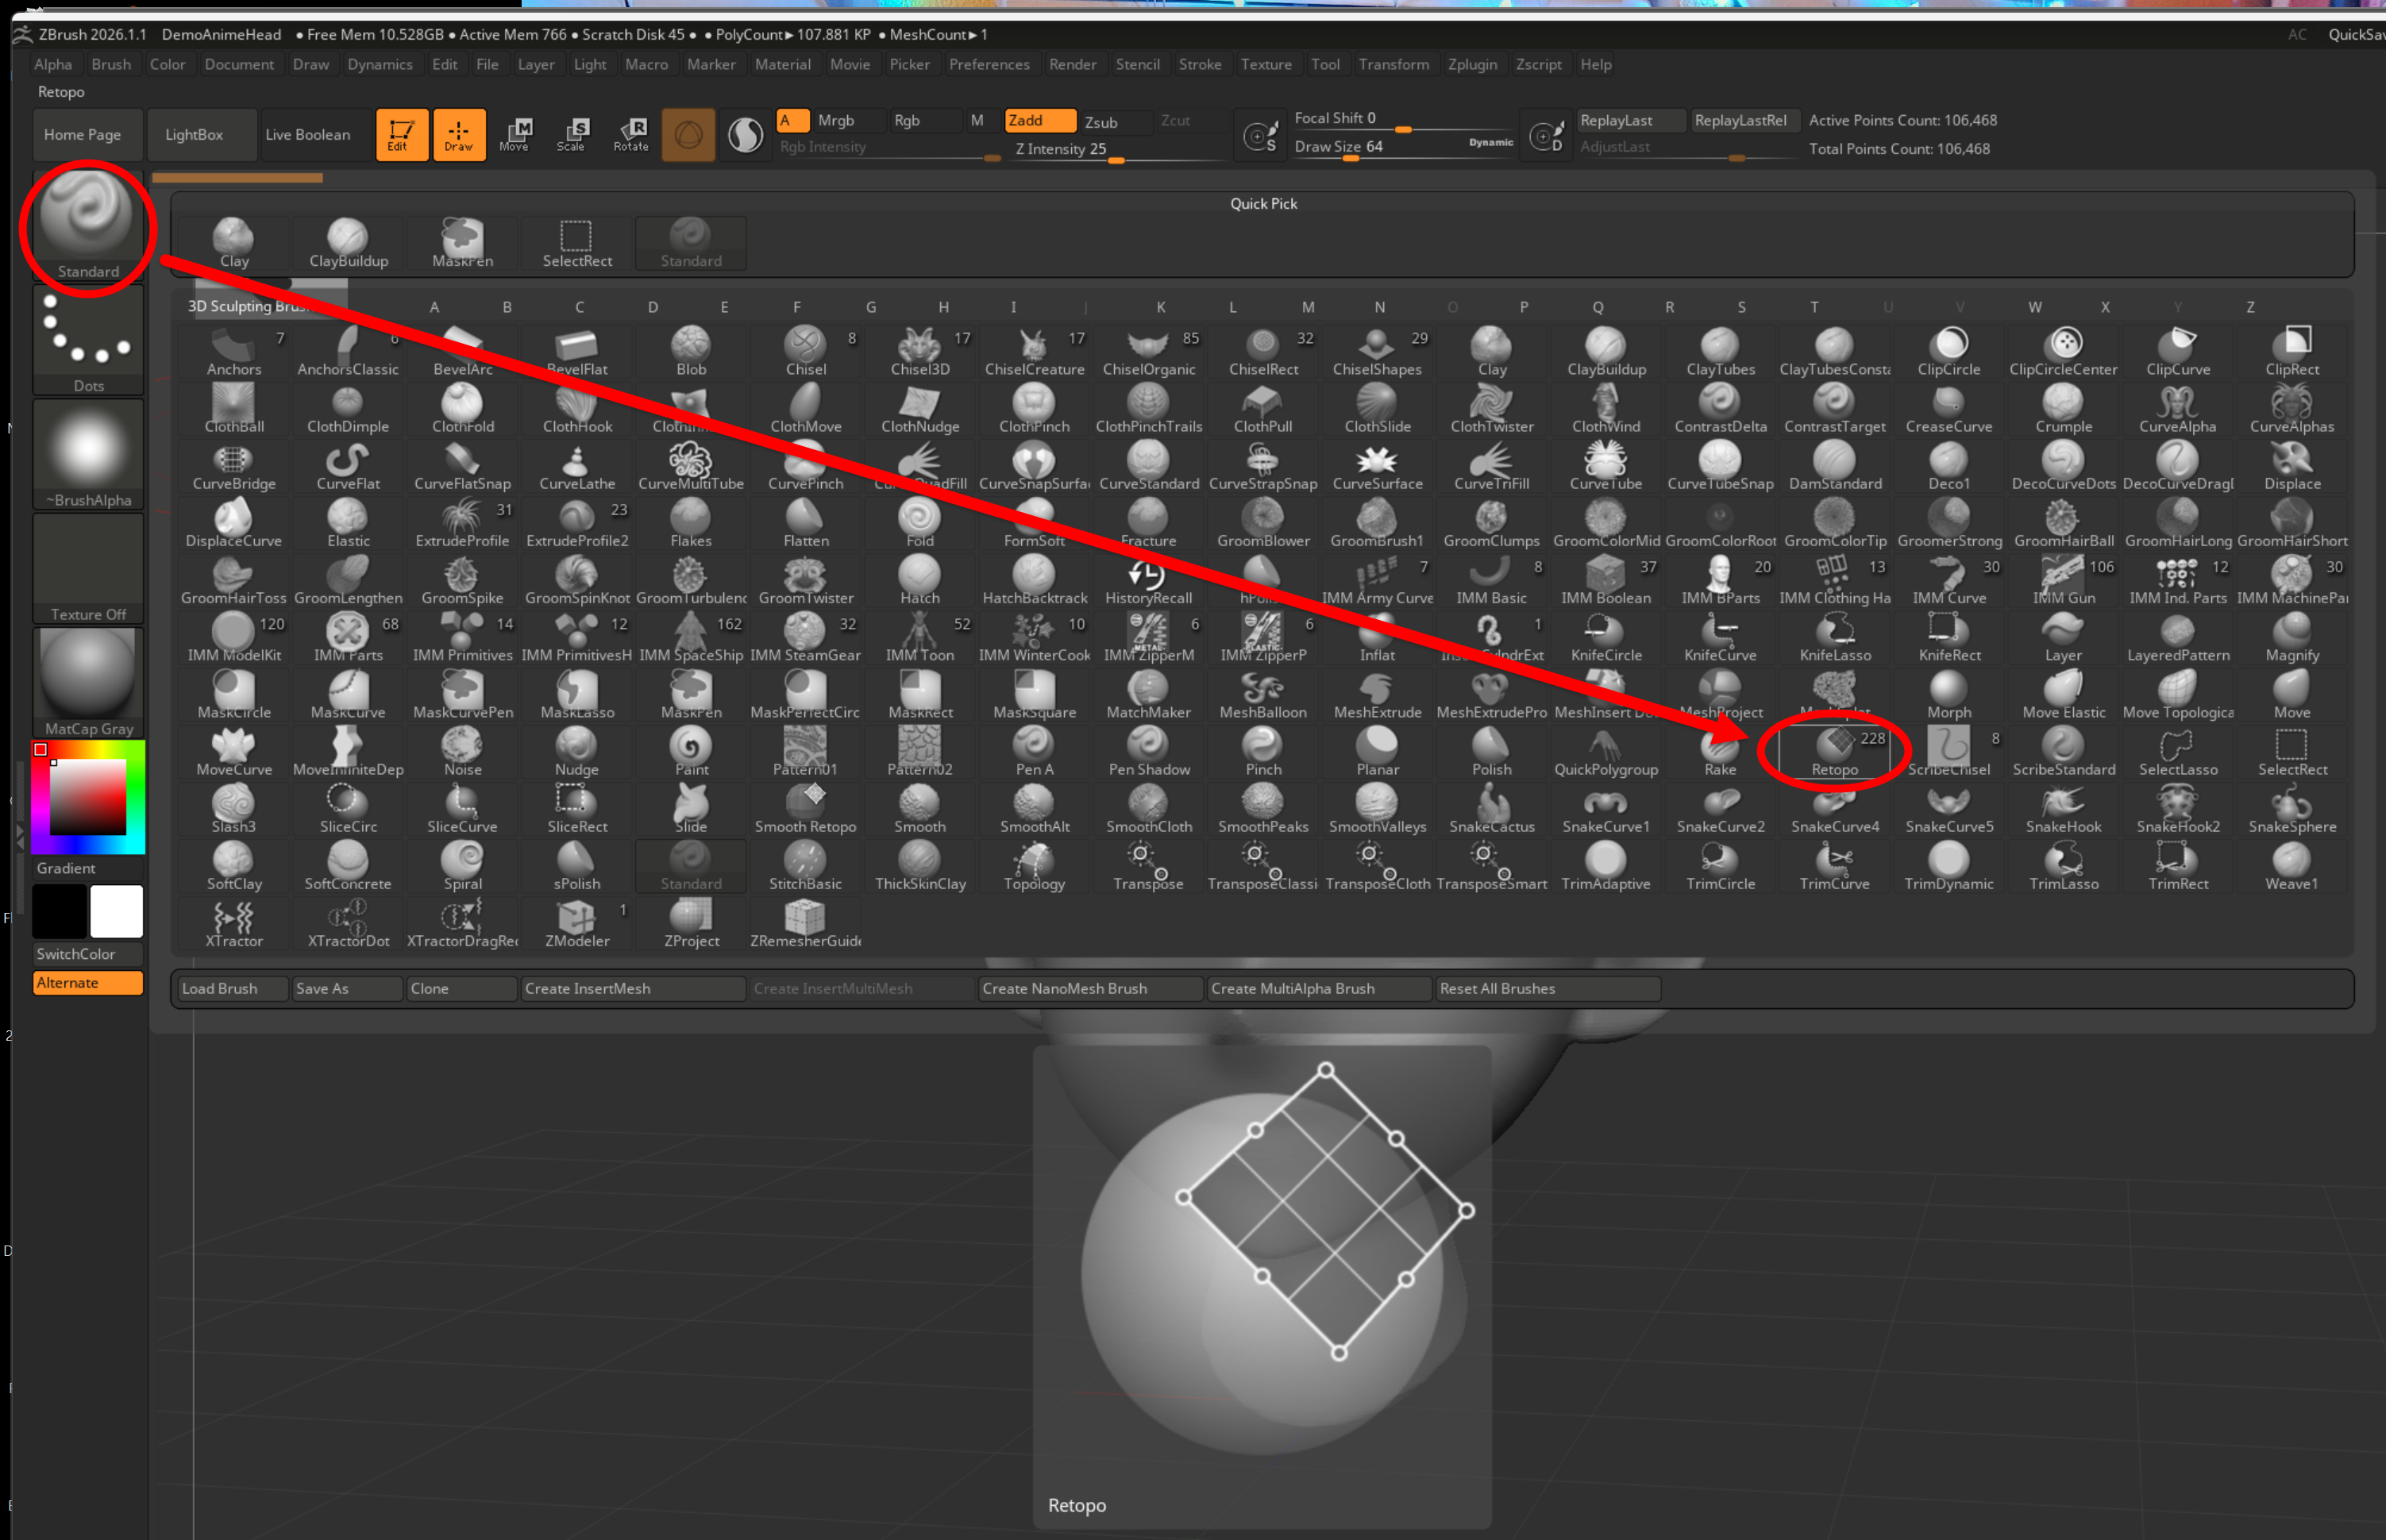Select the Retopo brush in the grid
Image resolution: width=2386 pixels, height=1540 pixels.
tap(1834, 750)
